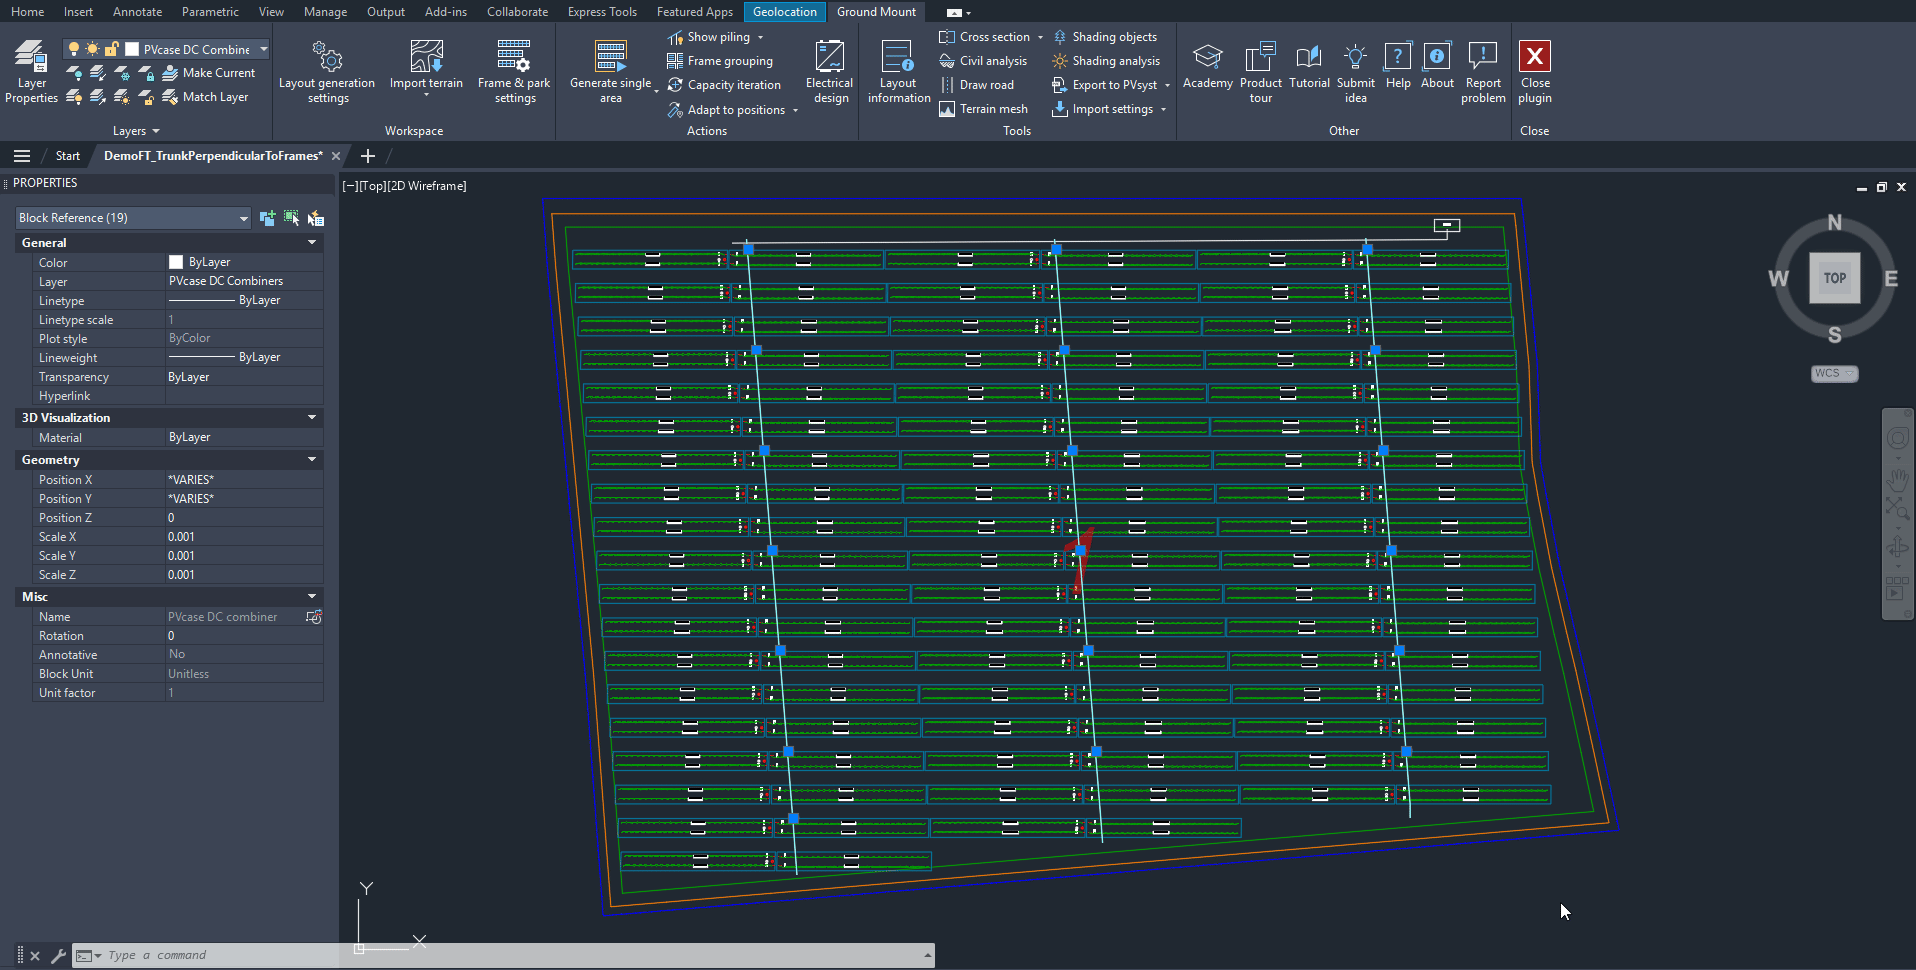The image size is (1916, 970).
Task: Collapse the Geometry section in Properties
Action: (312, 460)
